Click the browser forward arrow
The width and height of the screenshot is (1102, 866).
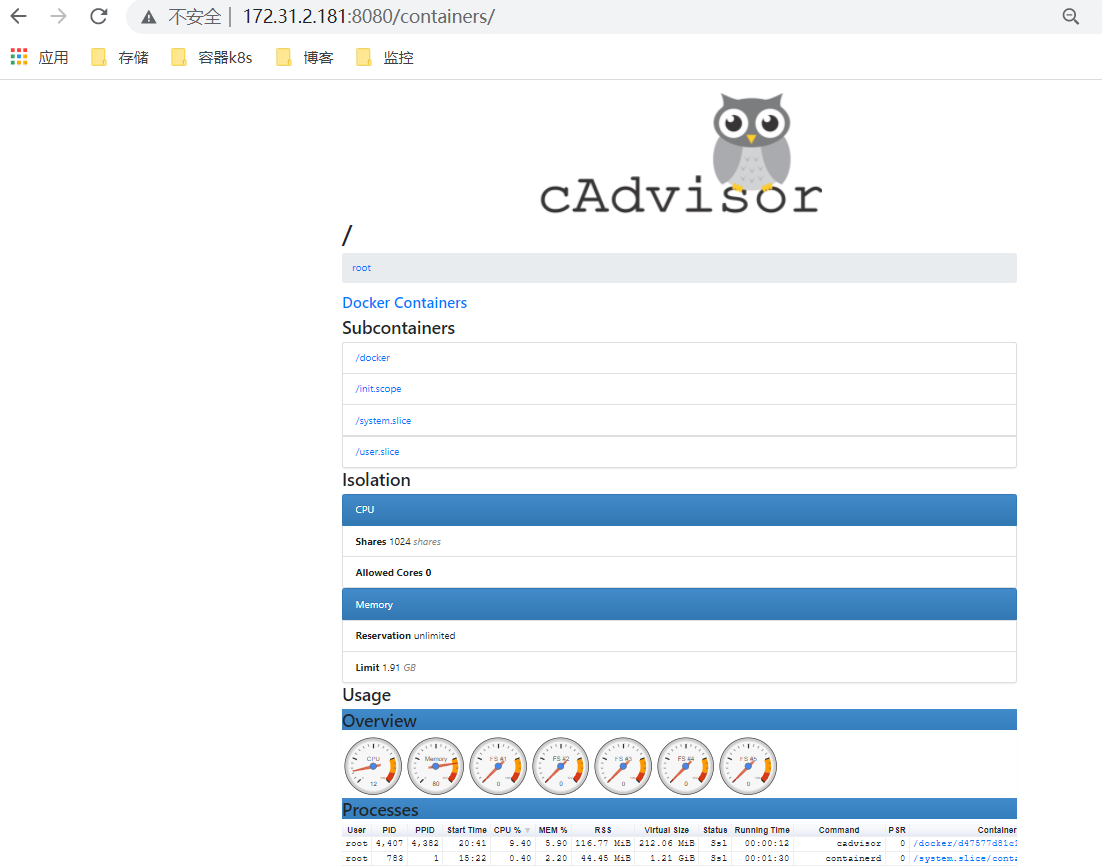(x=59, y=16)
